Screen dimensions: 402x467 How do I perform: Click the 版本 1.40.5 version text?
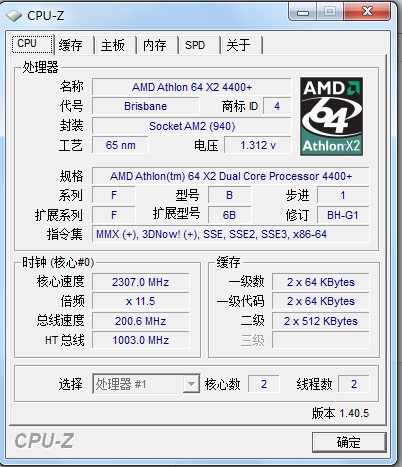(340, 413)
